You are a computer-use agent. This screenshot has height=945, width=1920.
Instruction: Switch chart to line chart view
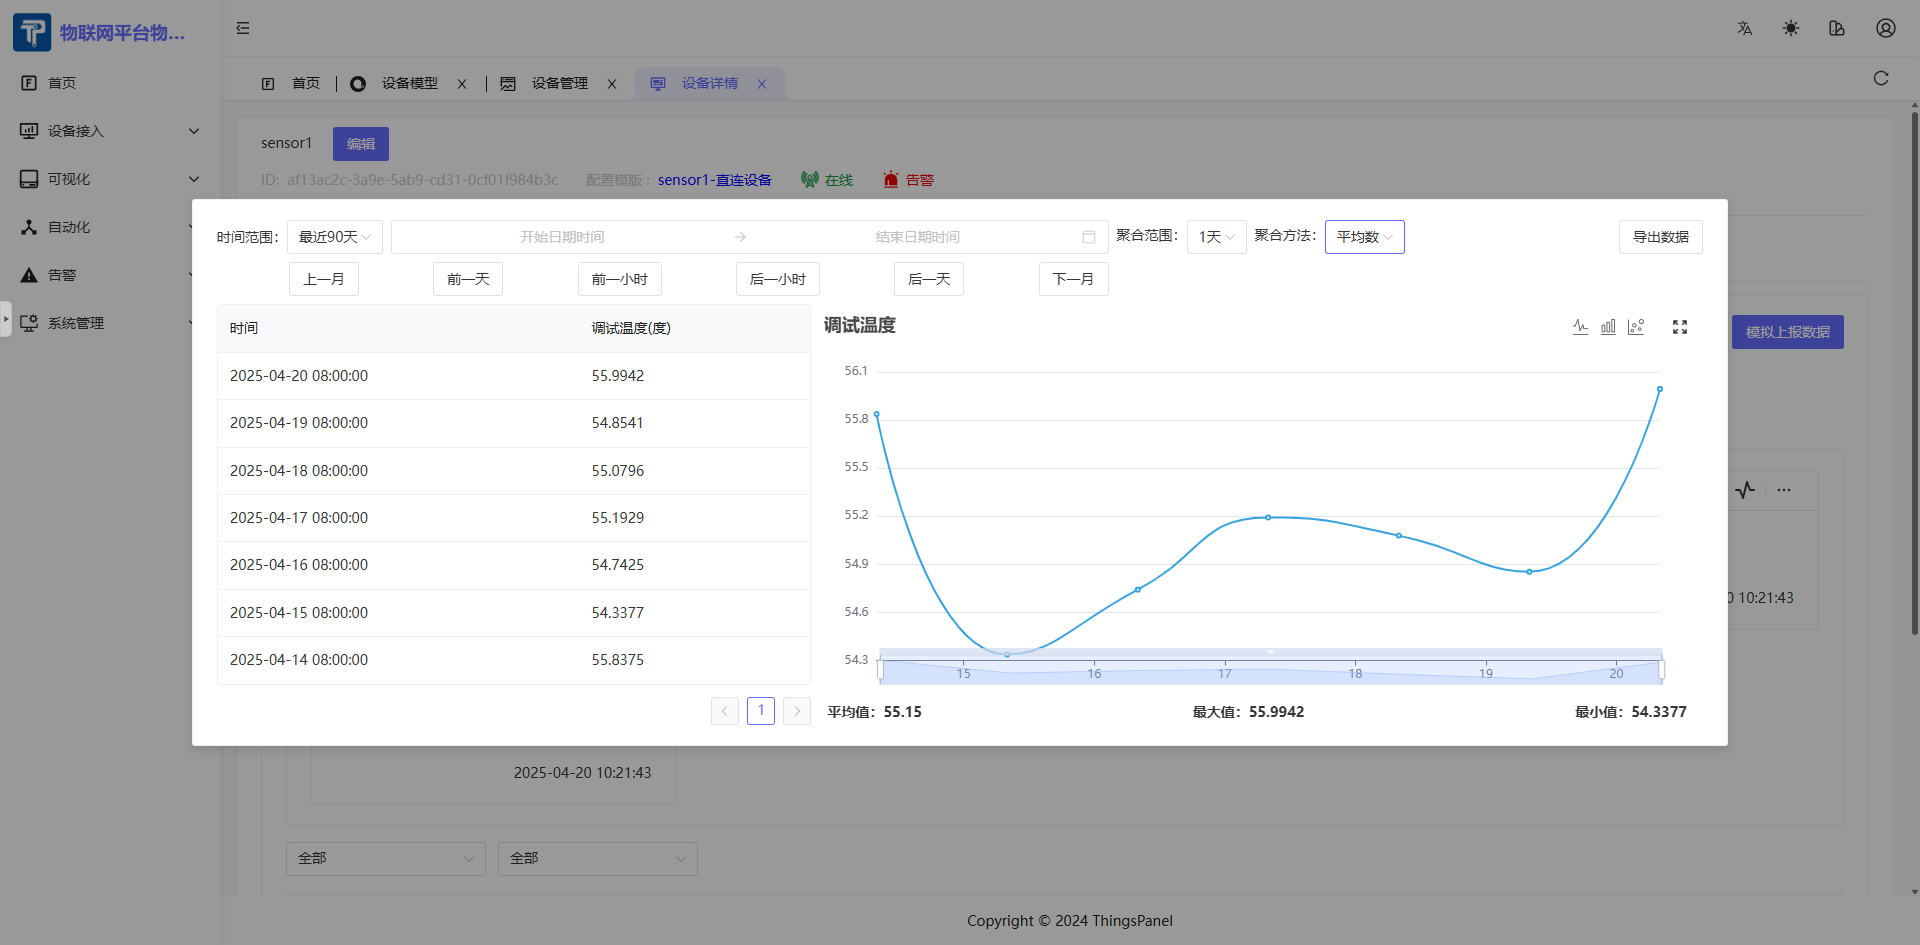(1580, 327)
